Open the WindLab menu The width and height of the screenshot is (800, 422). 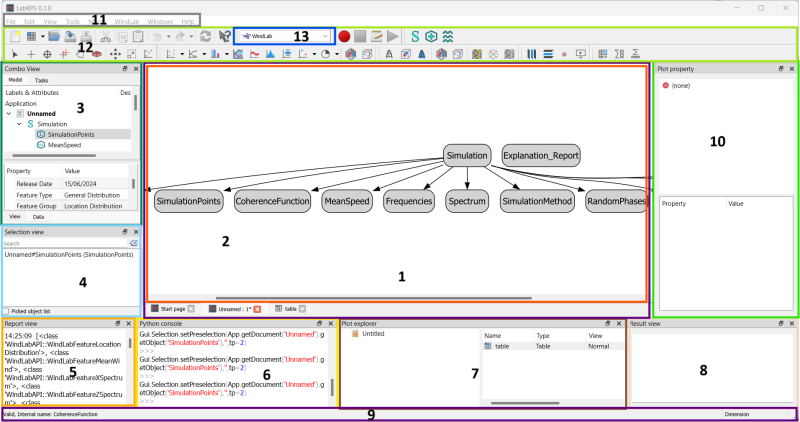click(127, 20)
